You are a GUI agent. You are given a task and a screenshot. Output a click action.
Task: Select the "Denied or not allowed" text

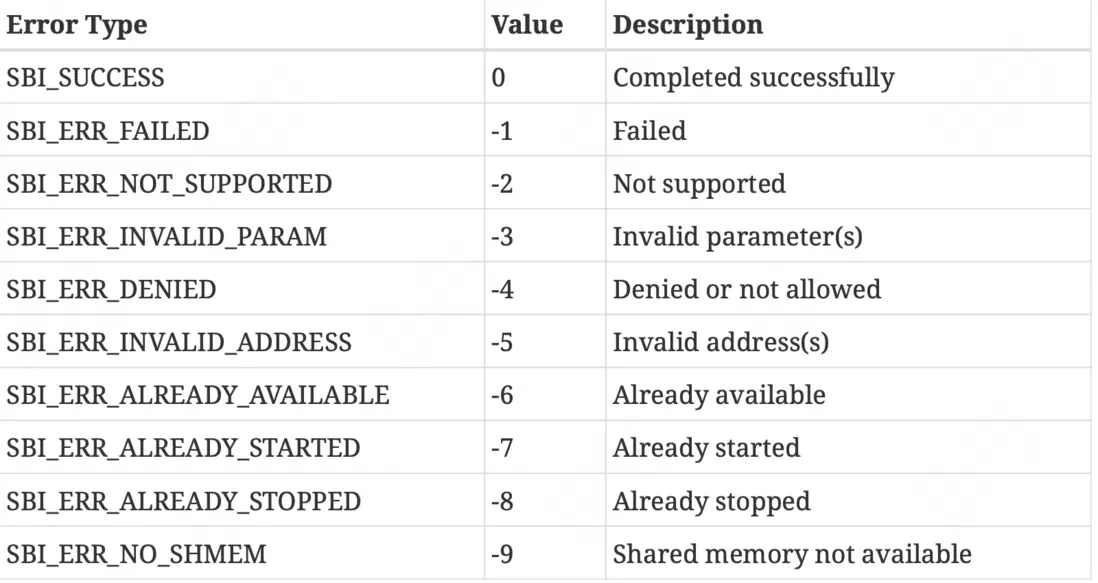click(746, 290)
